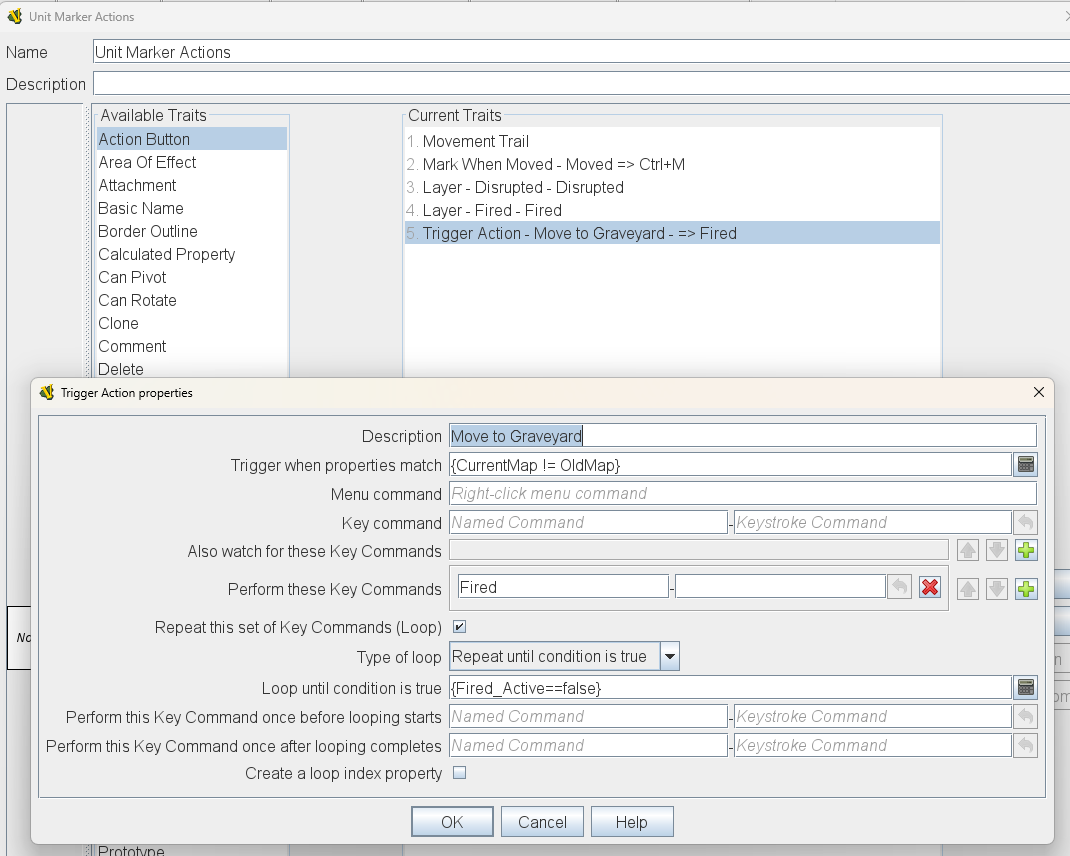1070x856 pixels.
Task: Click Key command Named Command field
Action: [x=588, y=523]
